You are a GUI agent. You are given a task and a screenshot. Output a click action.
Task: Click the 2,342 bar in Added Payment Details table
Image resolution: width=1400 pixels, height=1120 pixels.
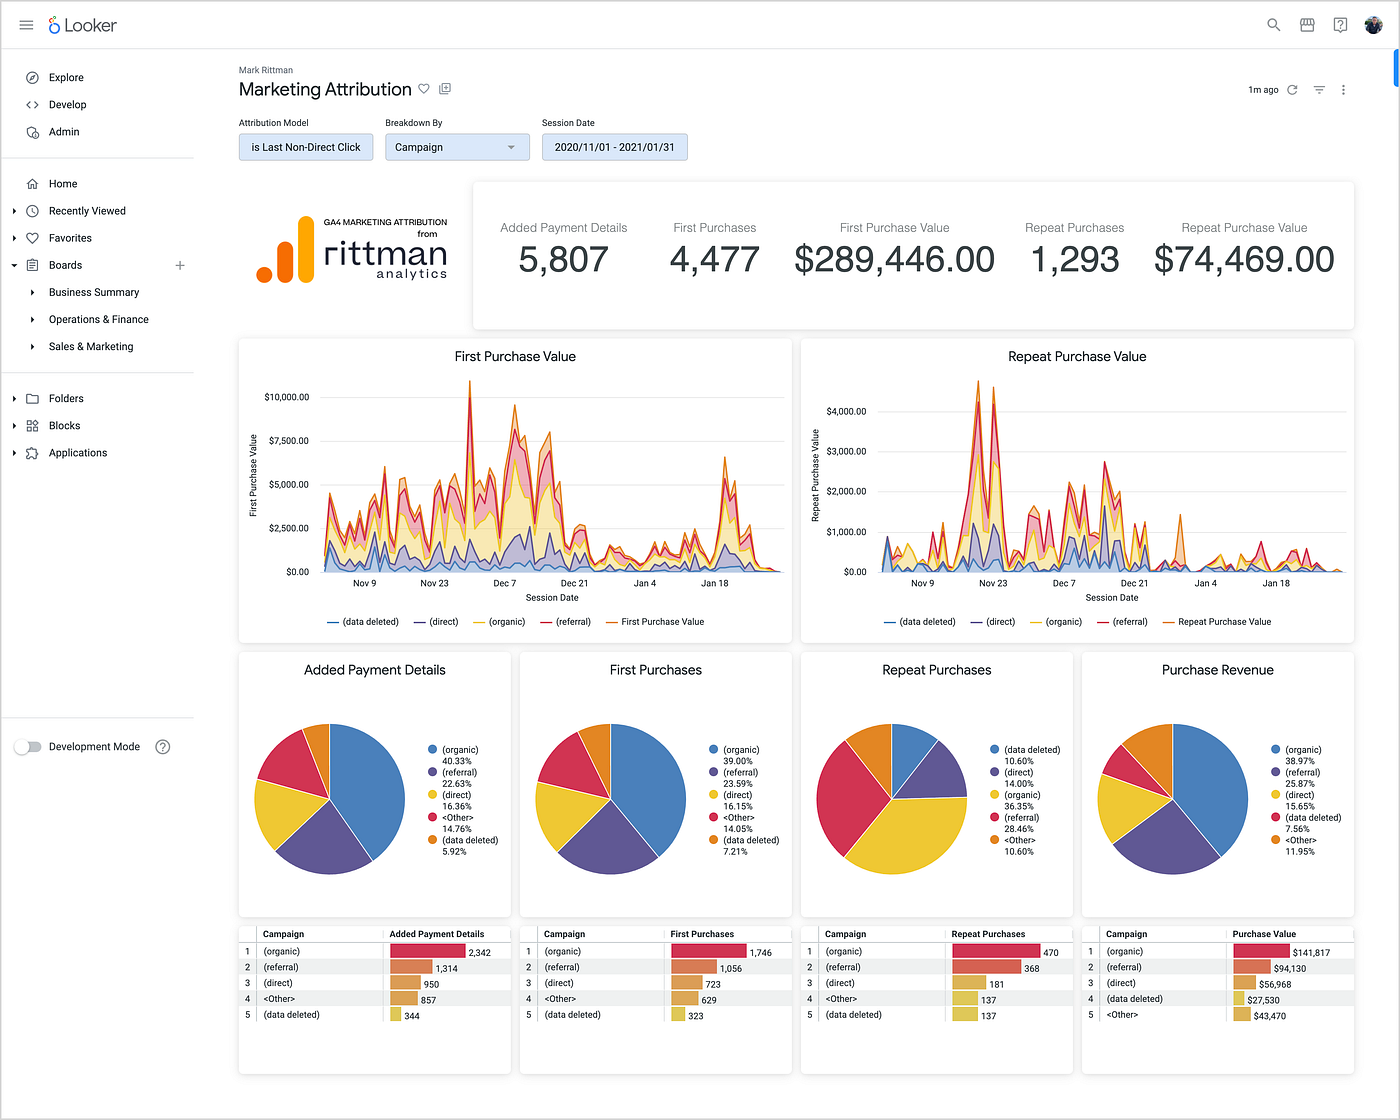tap(428, 951)
